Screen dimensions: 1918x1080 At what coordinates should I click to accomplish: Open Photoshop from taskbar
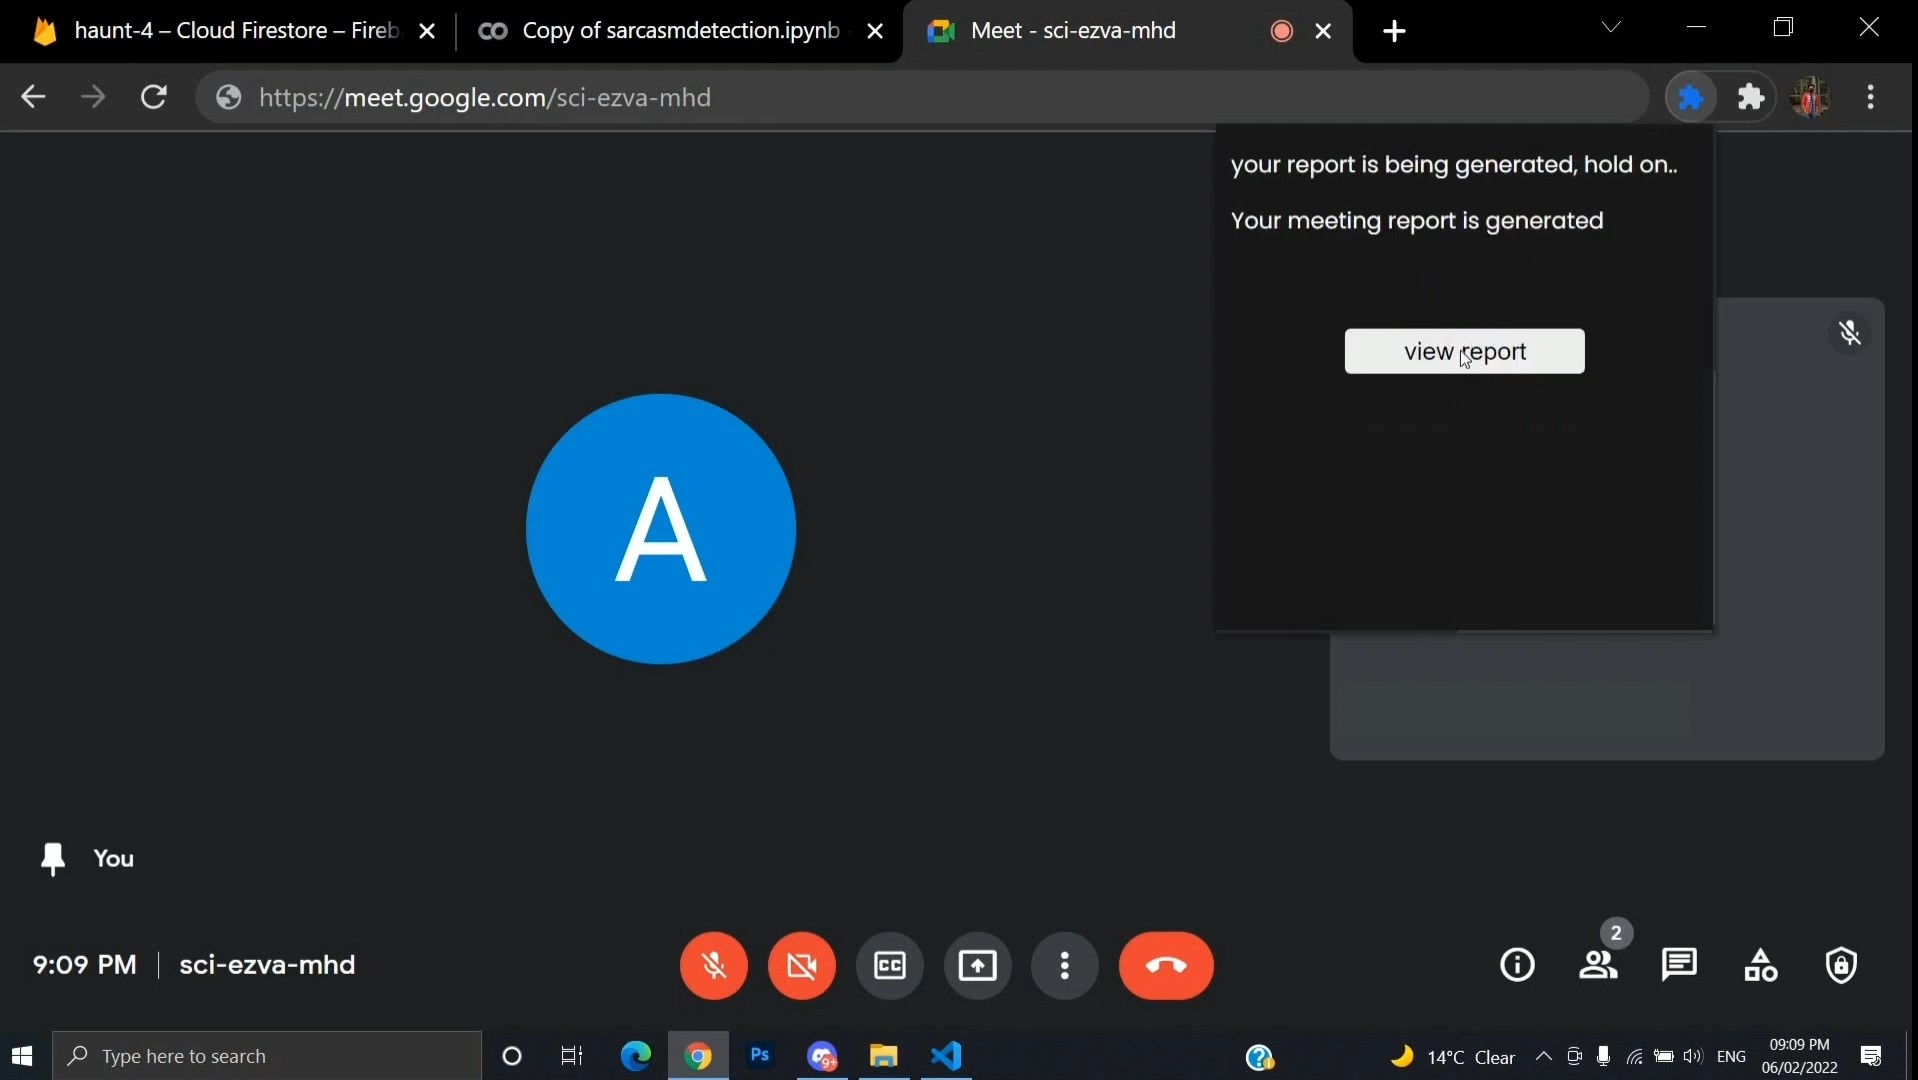[x=761, y=1056]
